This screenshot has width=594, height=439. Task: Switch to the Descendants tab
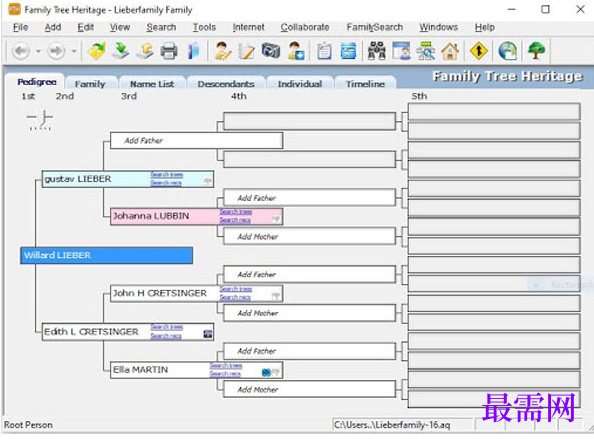pos(226,84)
